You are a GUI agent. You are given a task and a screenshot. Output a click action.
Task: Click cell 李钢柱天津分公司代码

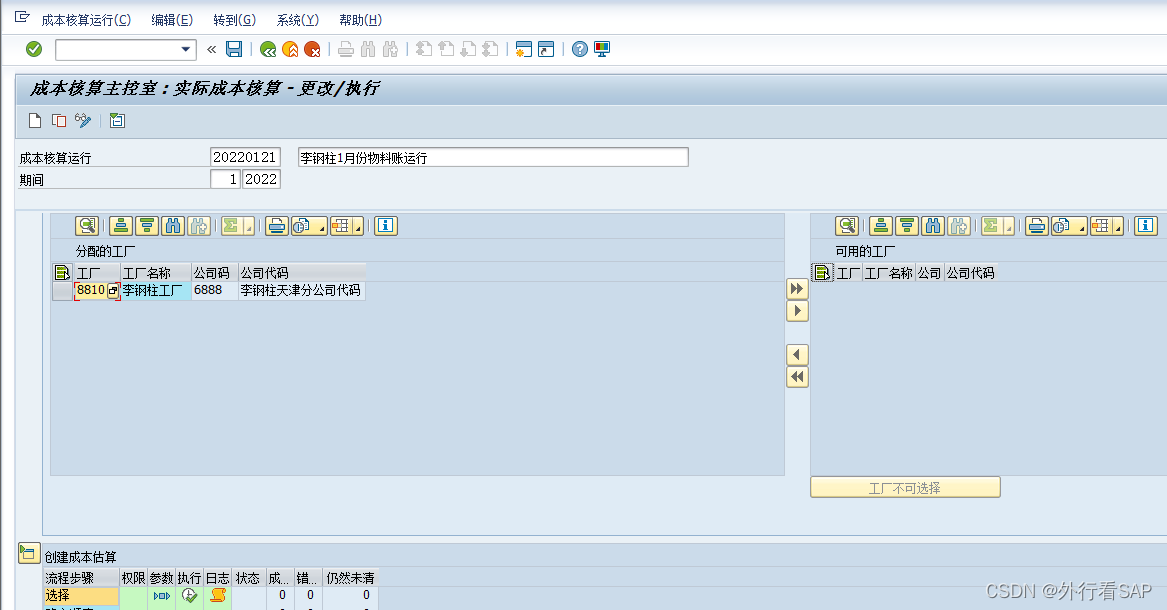(x=301, y=291)
